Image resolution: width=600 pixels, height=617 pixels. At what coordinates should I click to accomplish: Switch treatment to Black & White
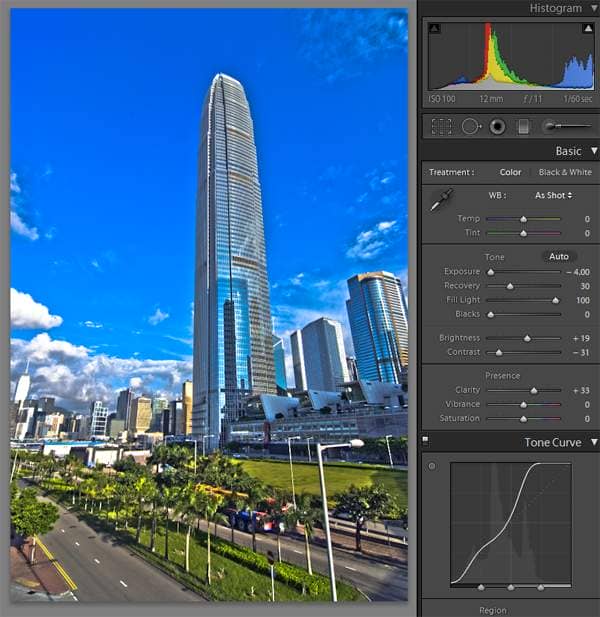[564, 172]
